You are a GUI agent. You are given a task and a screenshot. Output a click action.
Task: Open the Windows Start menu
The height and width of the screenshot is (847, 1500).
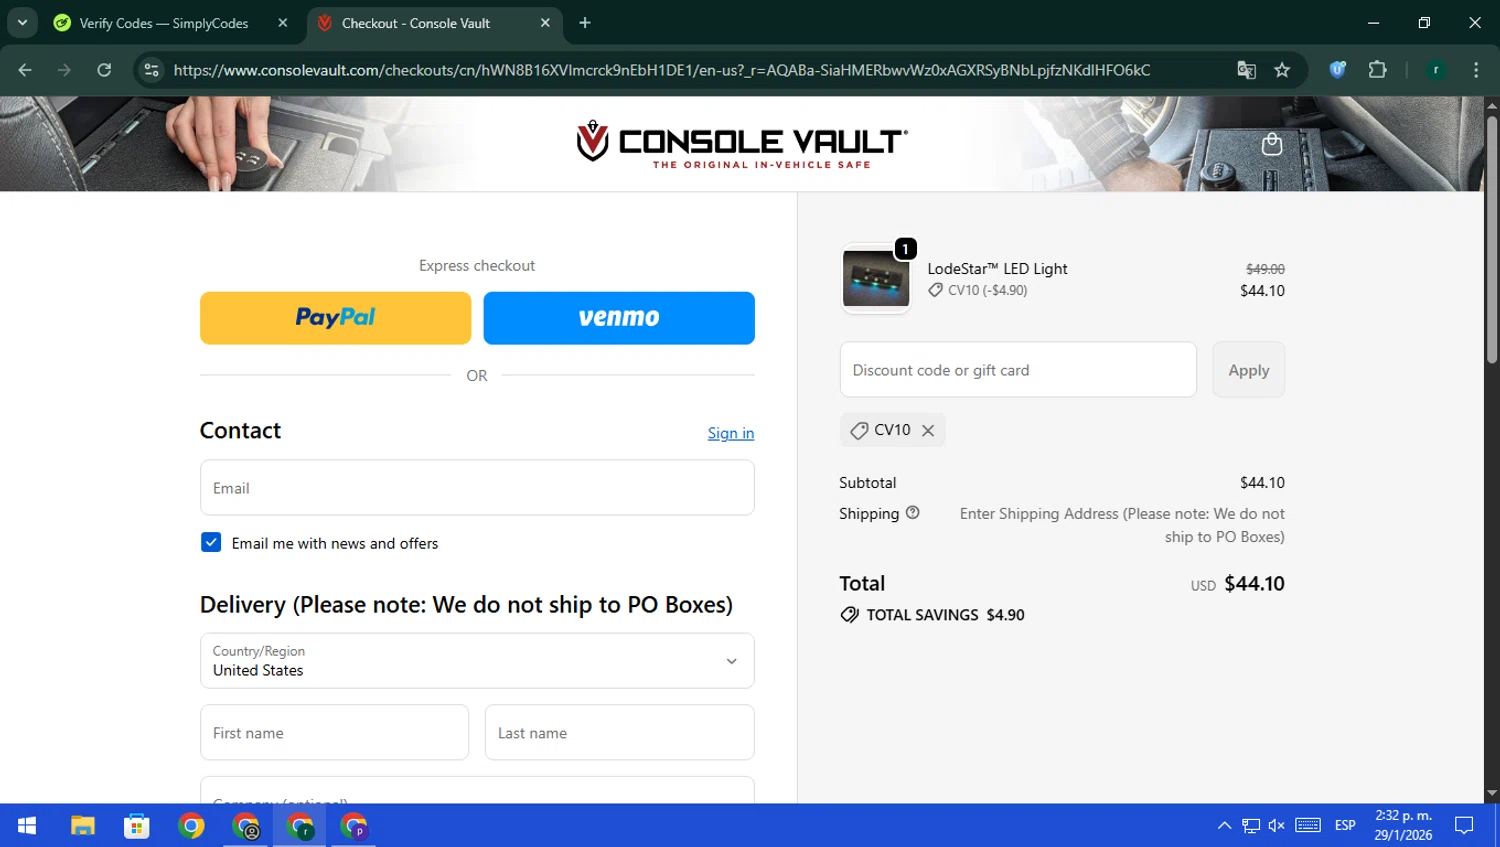[27, 826]
